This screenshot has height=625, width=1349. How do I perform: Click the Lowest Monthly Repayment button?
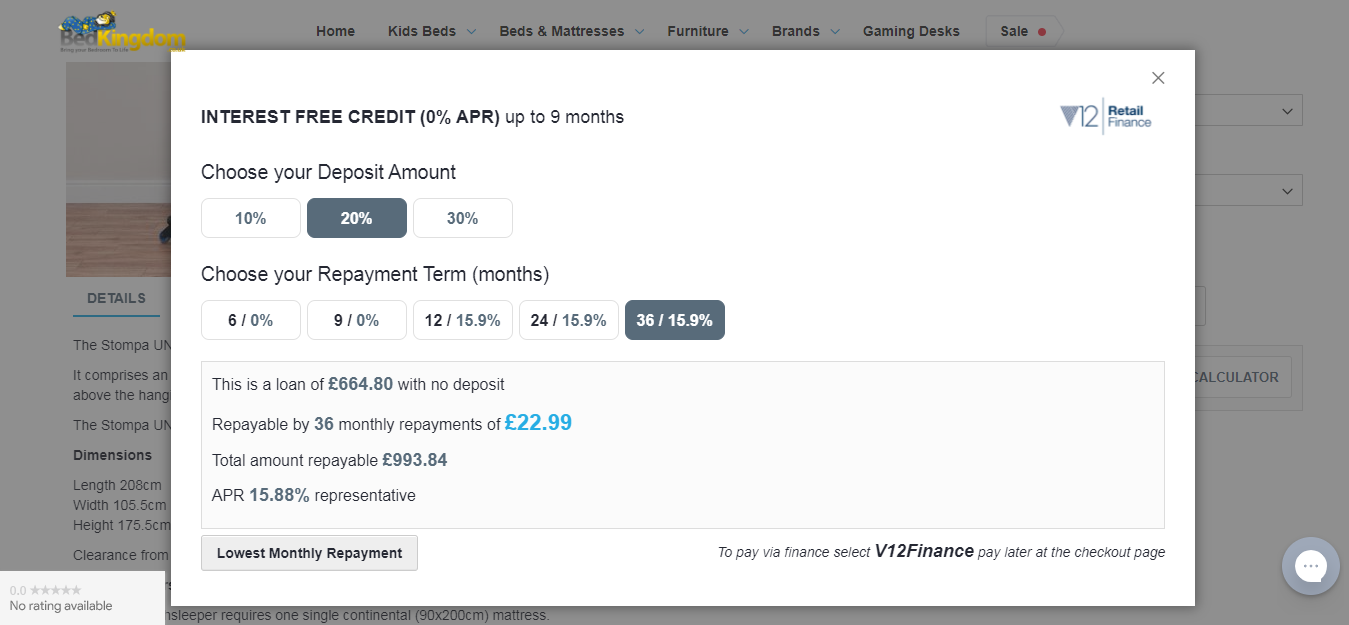pos(309,553)
